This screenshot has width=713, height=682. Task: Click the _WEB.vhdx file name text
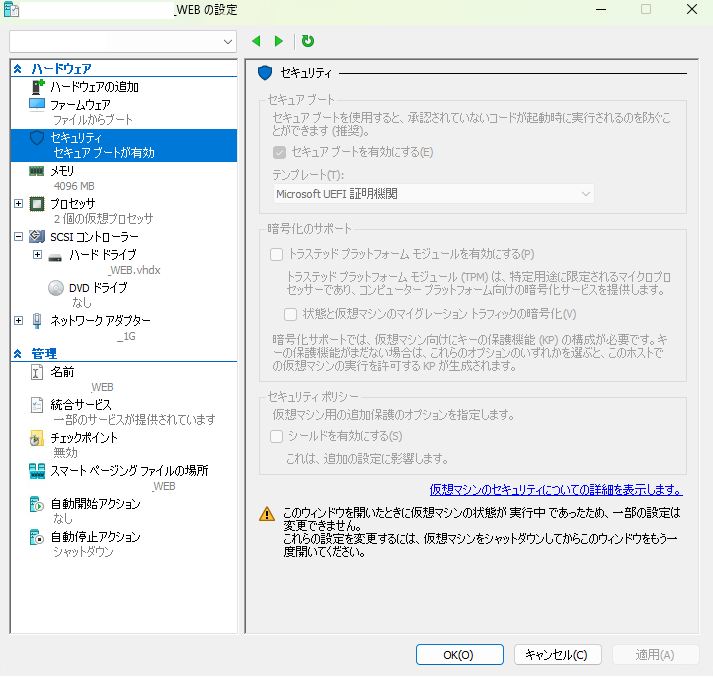(135, 270)
